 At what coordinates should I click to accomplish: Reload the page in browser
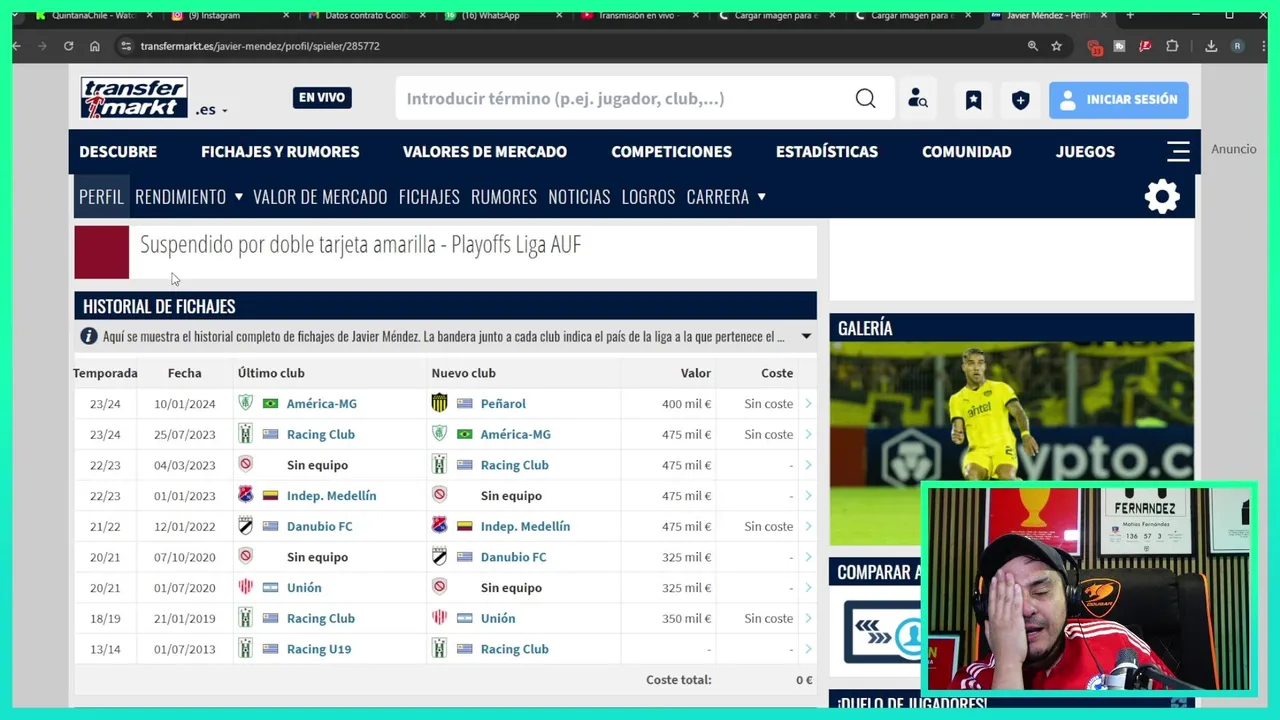coord(68,46)
